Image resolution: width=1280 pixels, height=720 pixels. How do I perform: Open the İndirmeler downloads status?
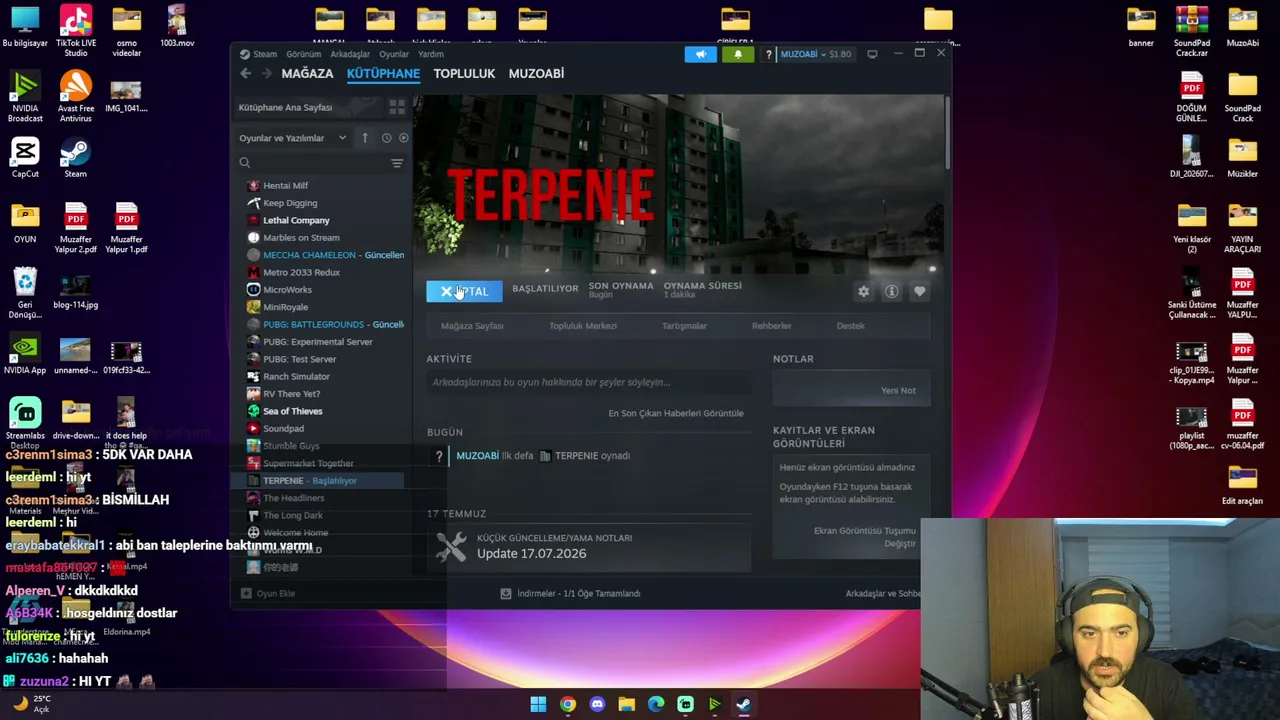pyautogui.click(x=572, y=594)
